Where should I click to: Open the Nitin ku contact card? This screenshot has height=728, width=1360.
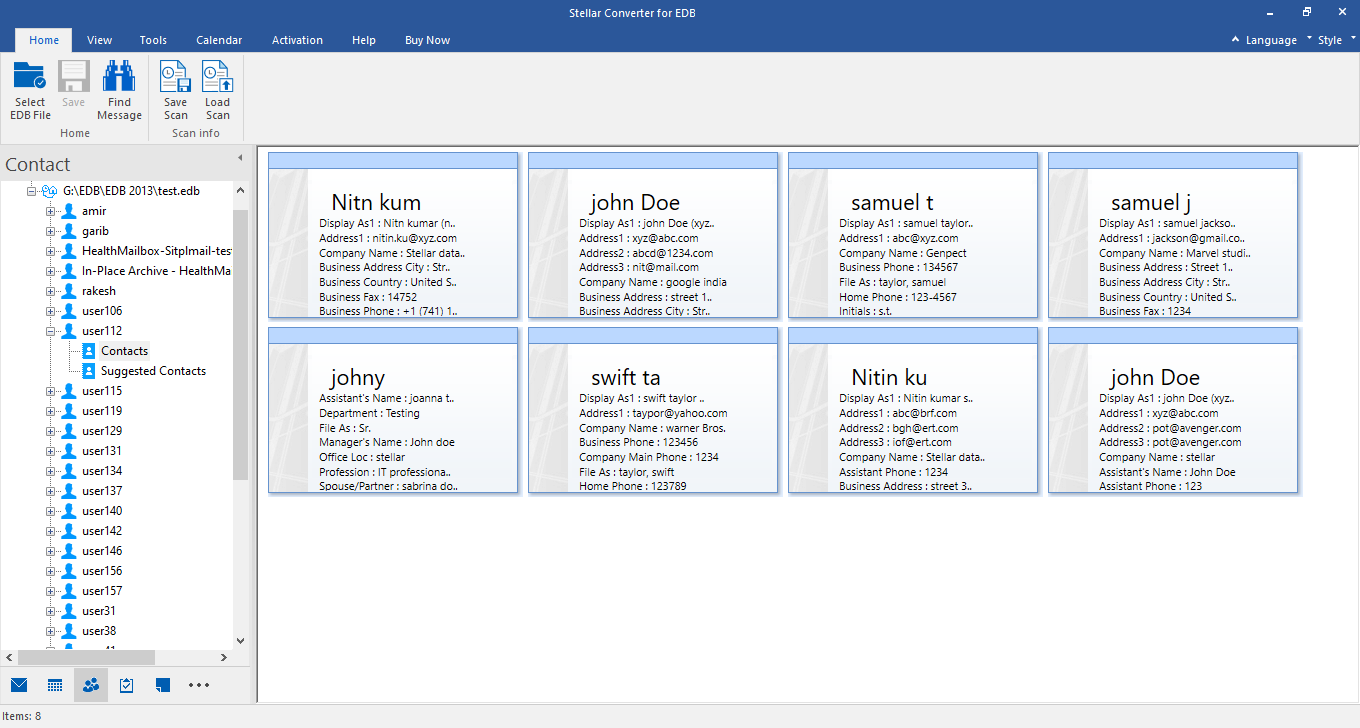913,410
